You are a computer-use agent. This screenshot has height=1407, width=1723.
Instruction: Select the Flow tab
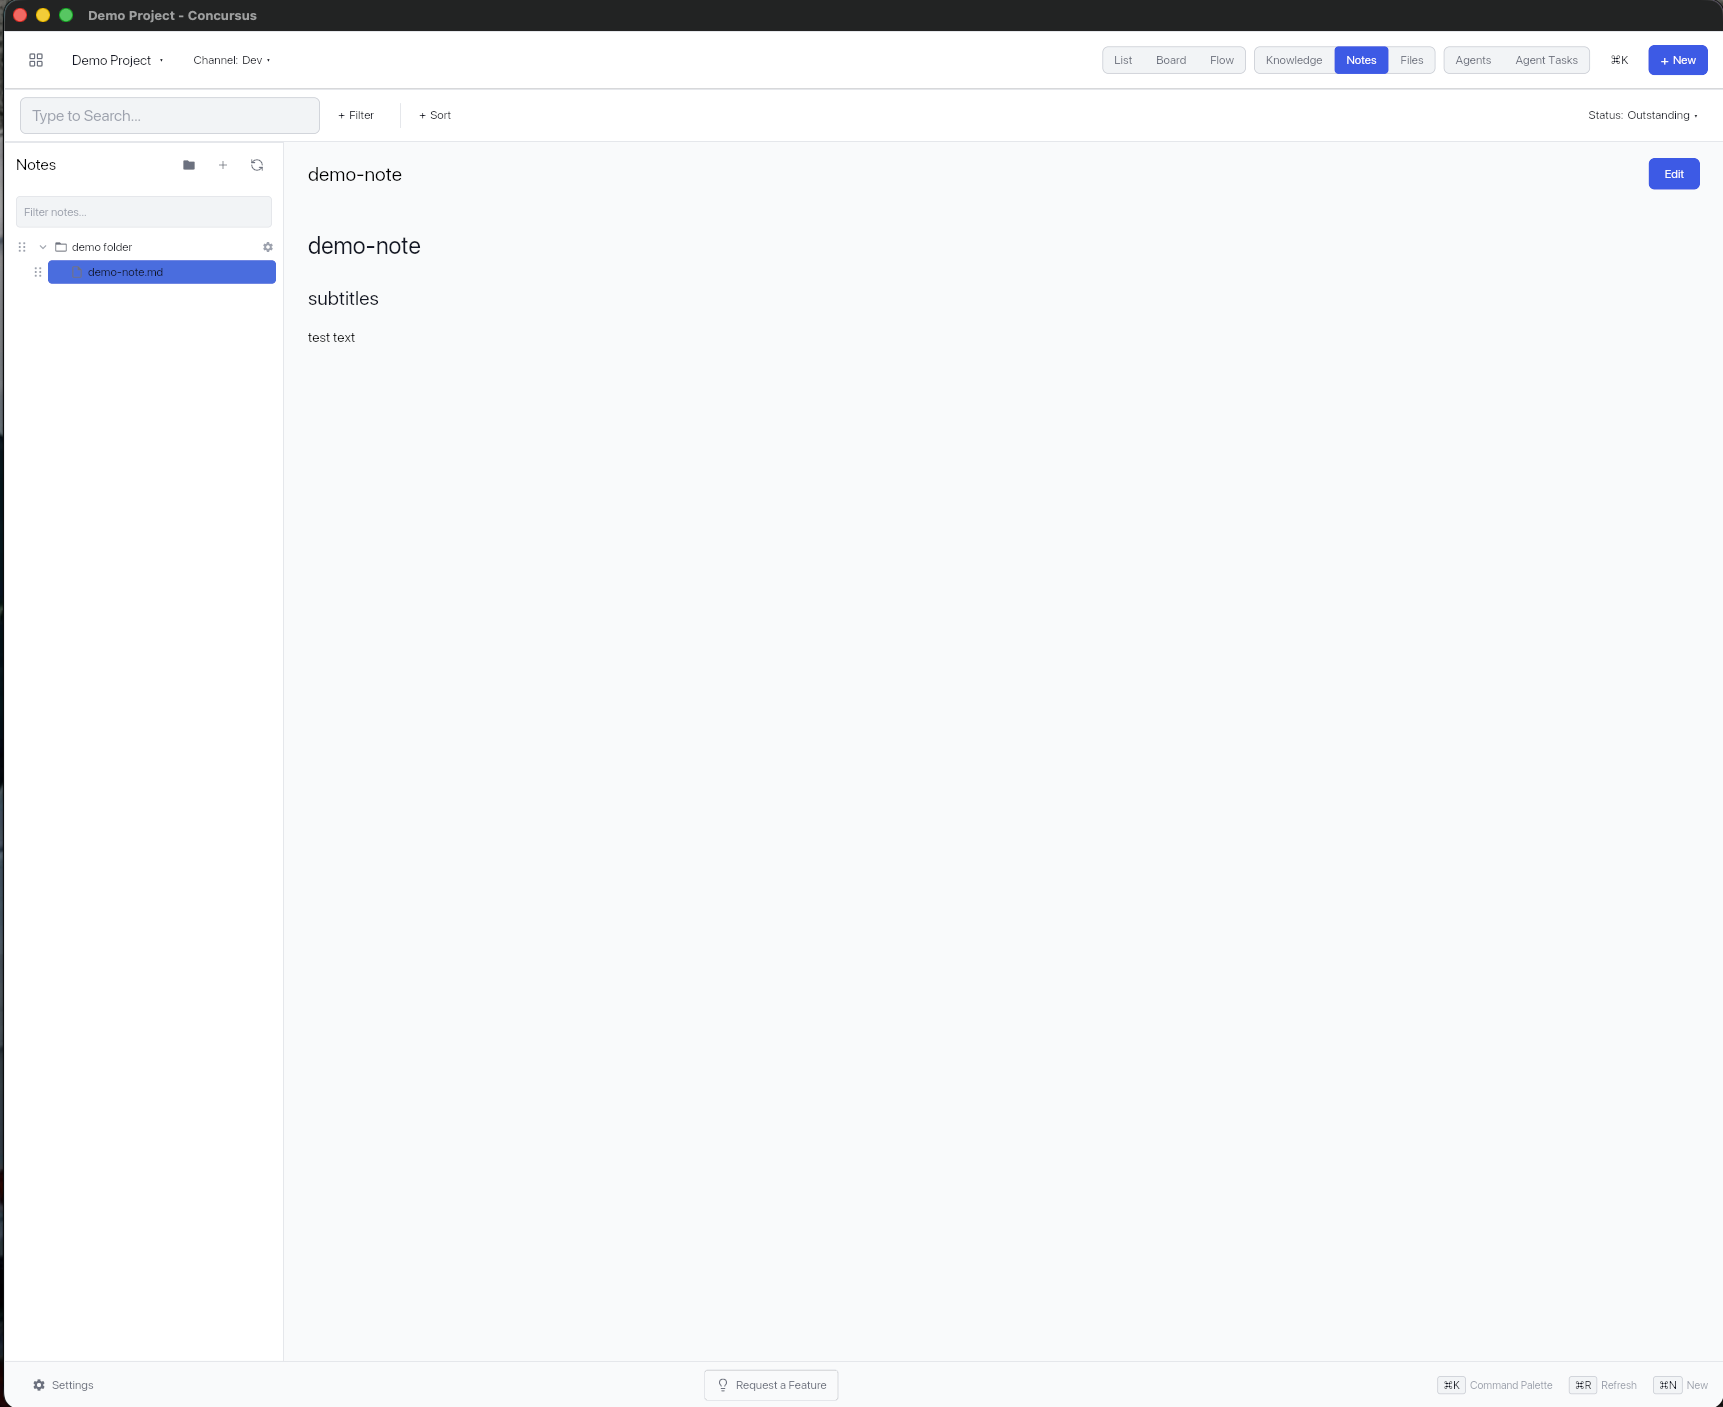pyautogui.click(x=1221, y=60)
